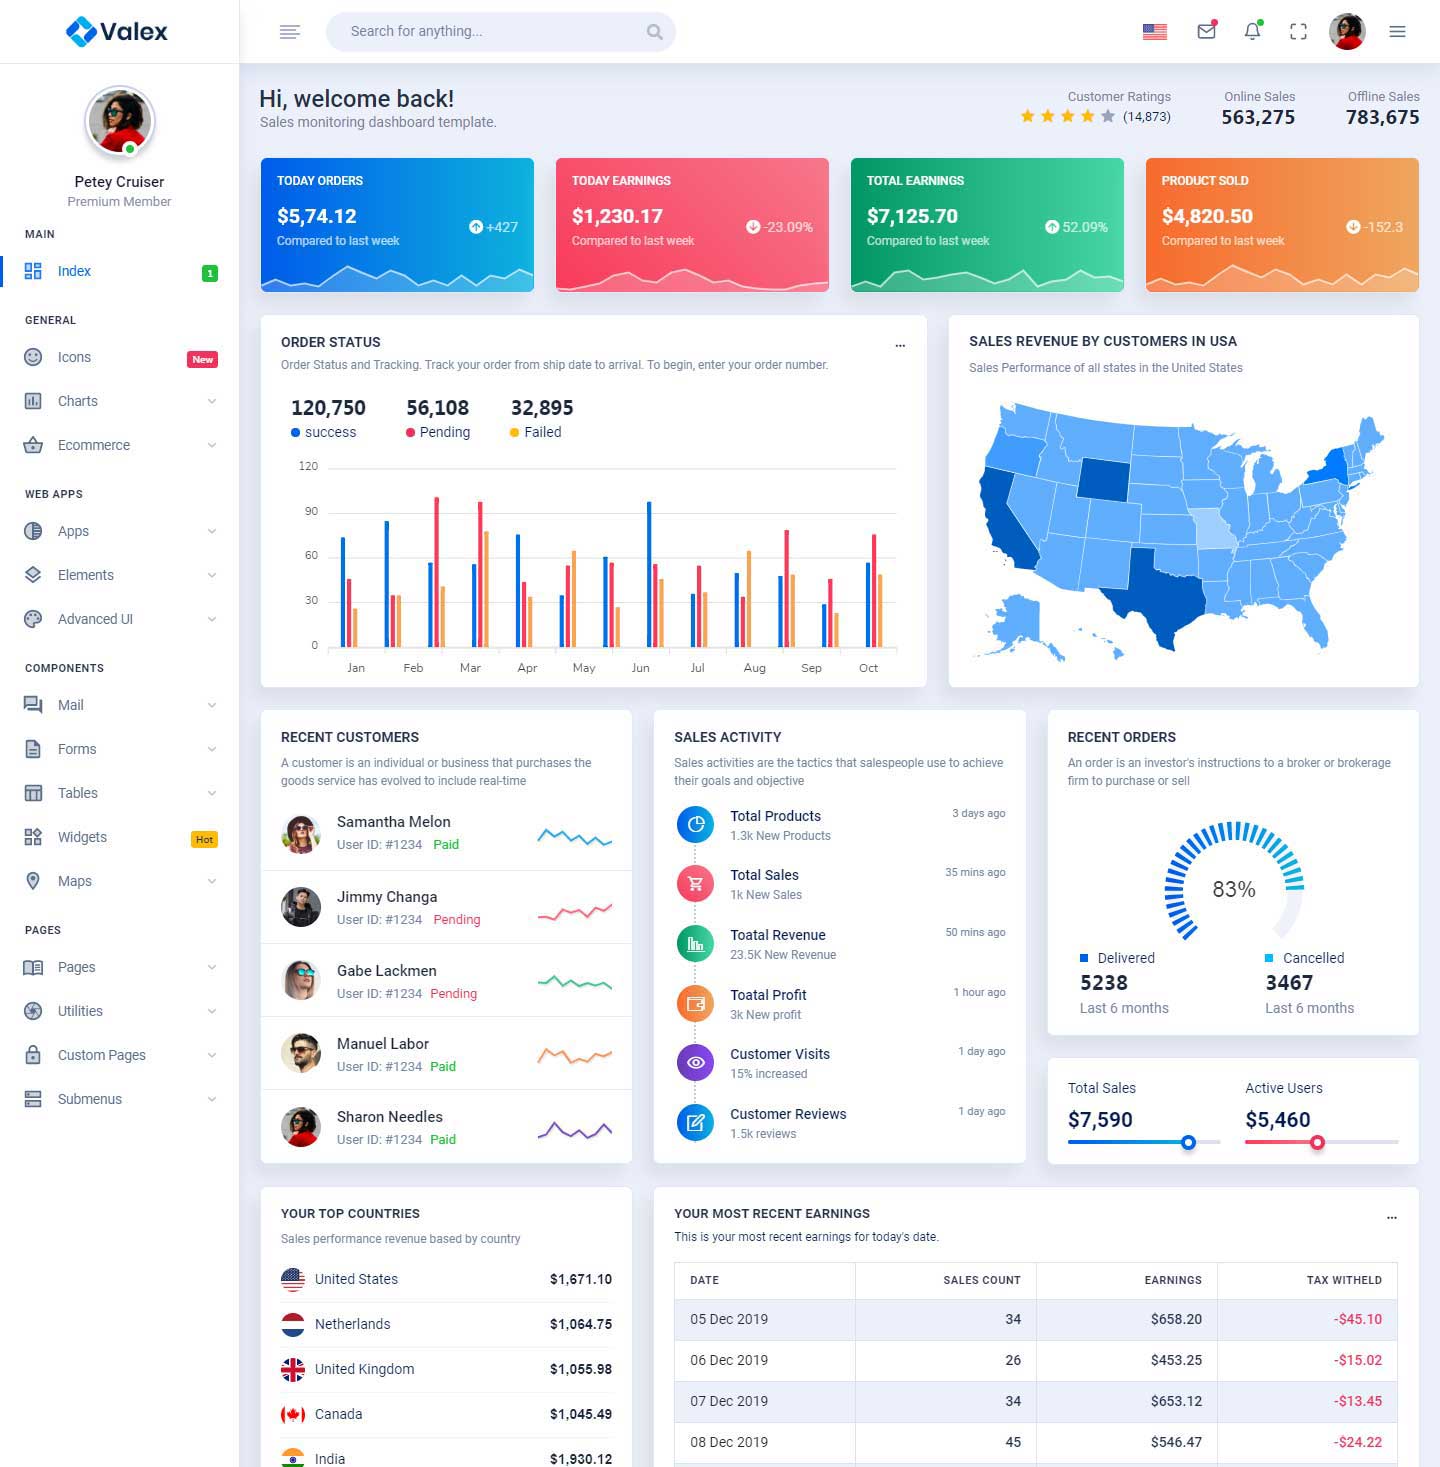Click the Customer Visits eye icon
This screenshot has height=1467, width=1440.
coord(695,1063)
